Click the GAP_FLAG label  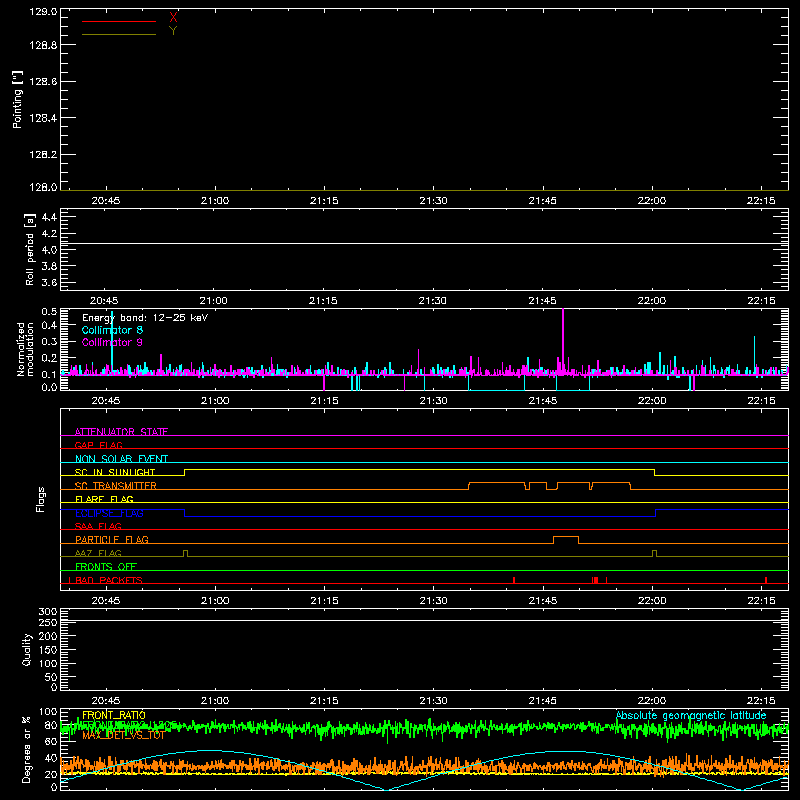point(98,445)
